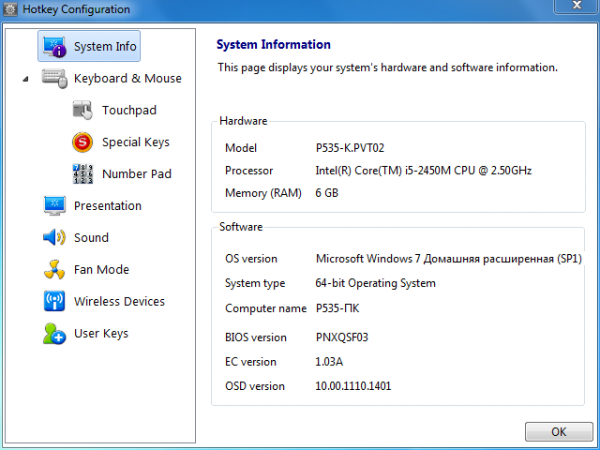This screenshot has height=450, width=600.
Task: Click the Keyboard & Mouse keyboard icon
Action: 55,78
